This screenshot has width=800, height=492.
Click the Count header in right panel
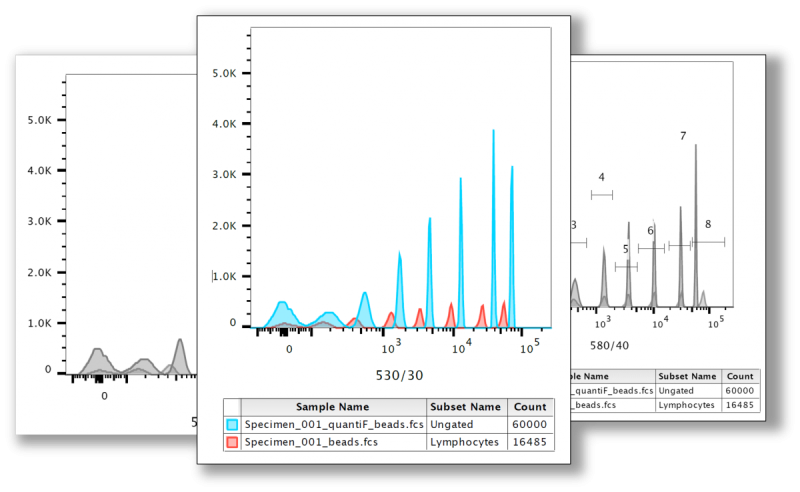pyautogui.click(x=740, y=376)
